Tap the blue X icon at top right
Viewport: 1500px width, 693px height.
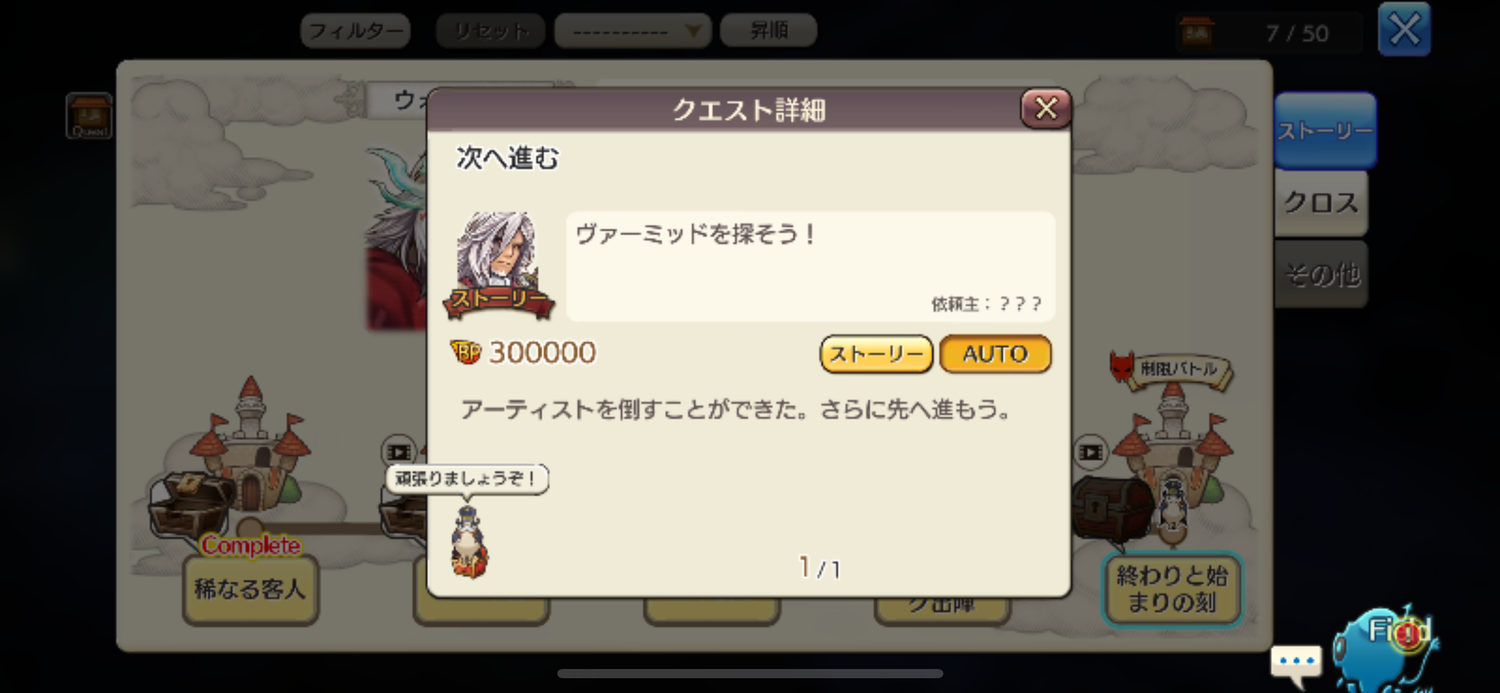[1404, 29]
